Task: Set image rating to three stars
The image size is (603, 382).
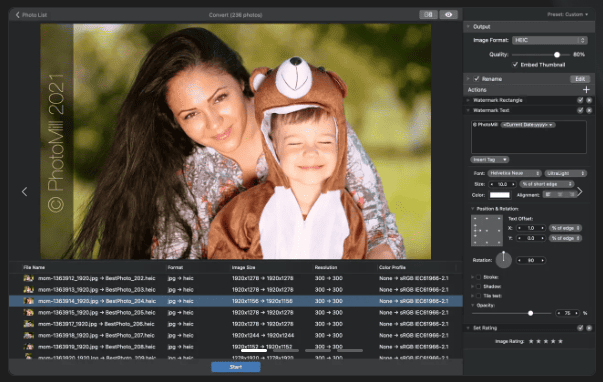Action: tap(546, 341)
